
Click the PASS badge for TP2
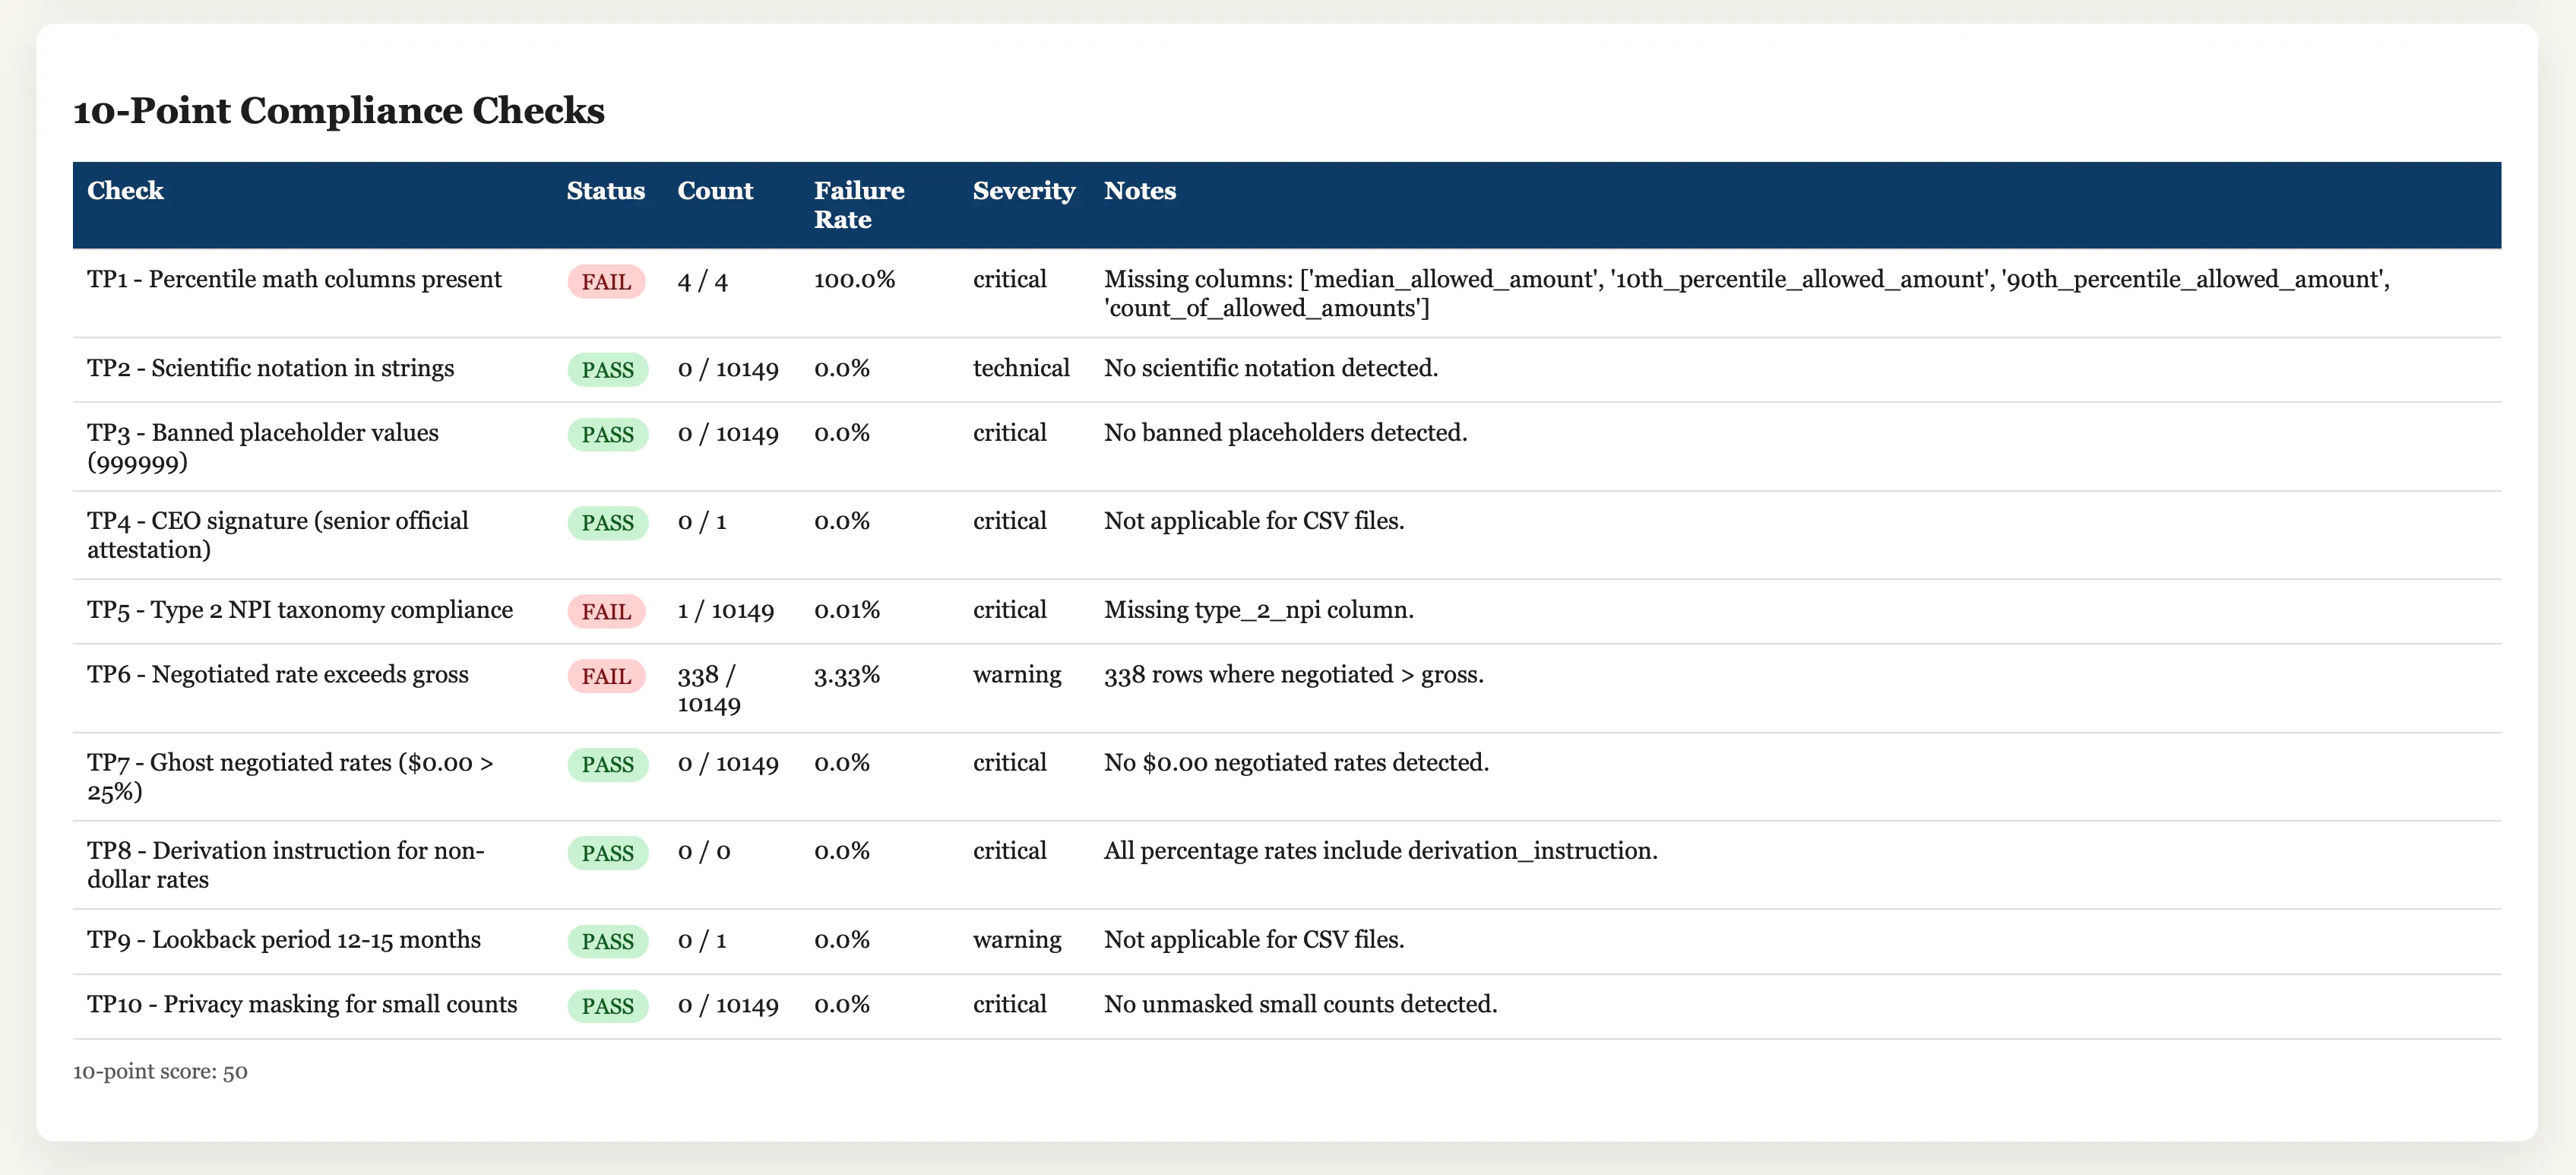pyautogui.click(x=607, y=369)
